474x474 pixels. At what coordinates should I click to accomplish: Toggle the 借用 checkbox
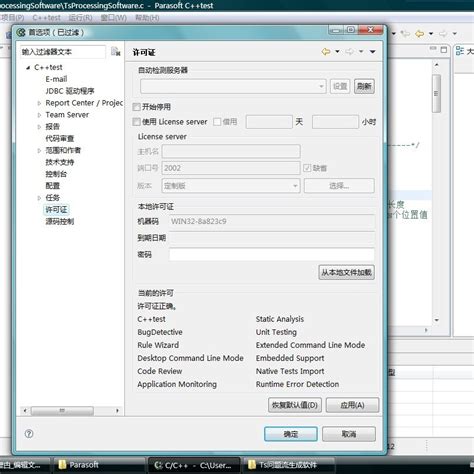click(x=217, y=122)
